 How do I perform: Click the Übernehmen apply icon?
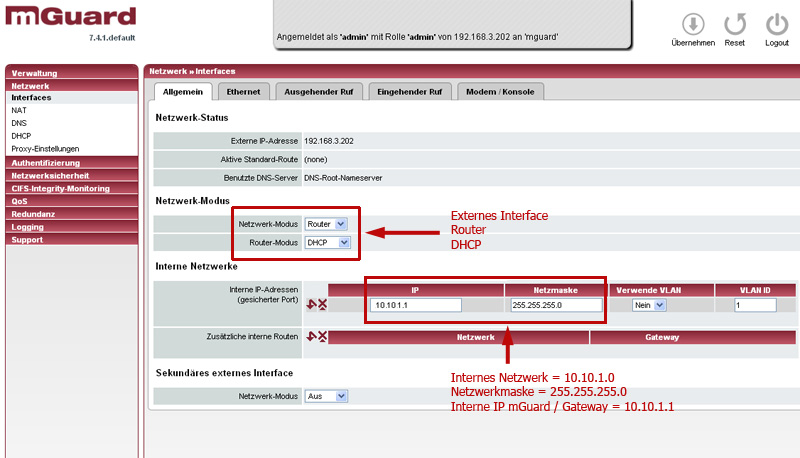click(692, 24)
